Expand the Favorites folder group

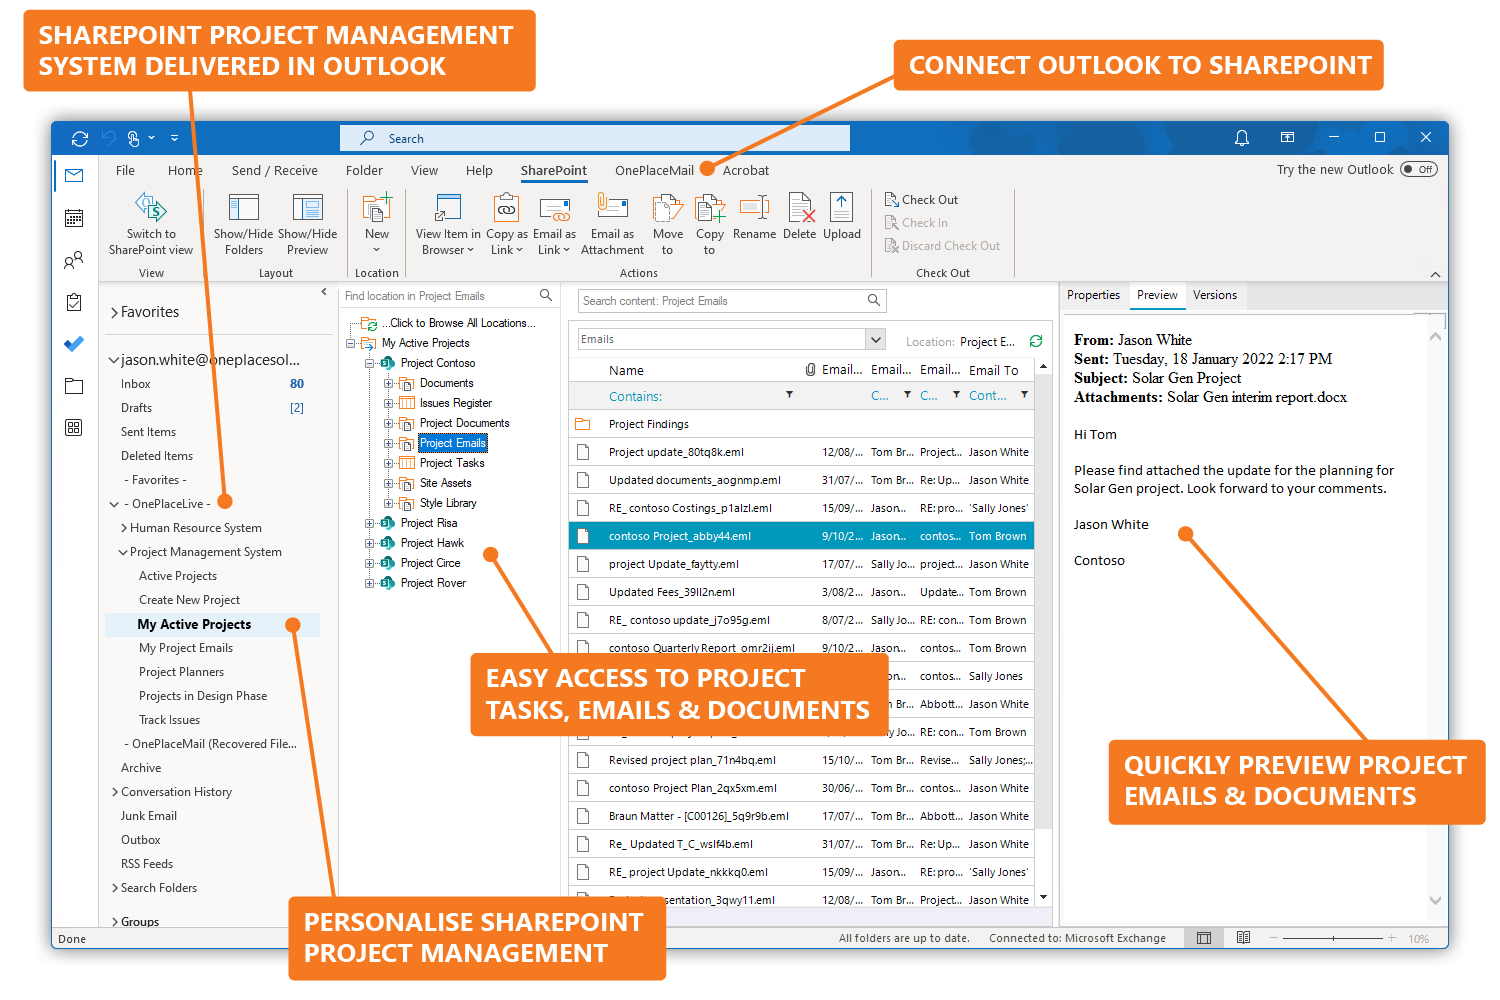[x=114, y=312]
